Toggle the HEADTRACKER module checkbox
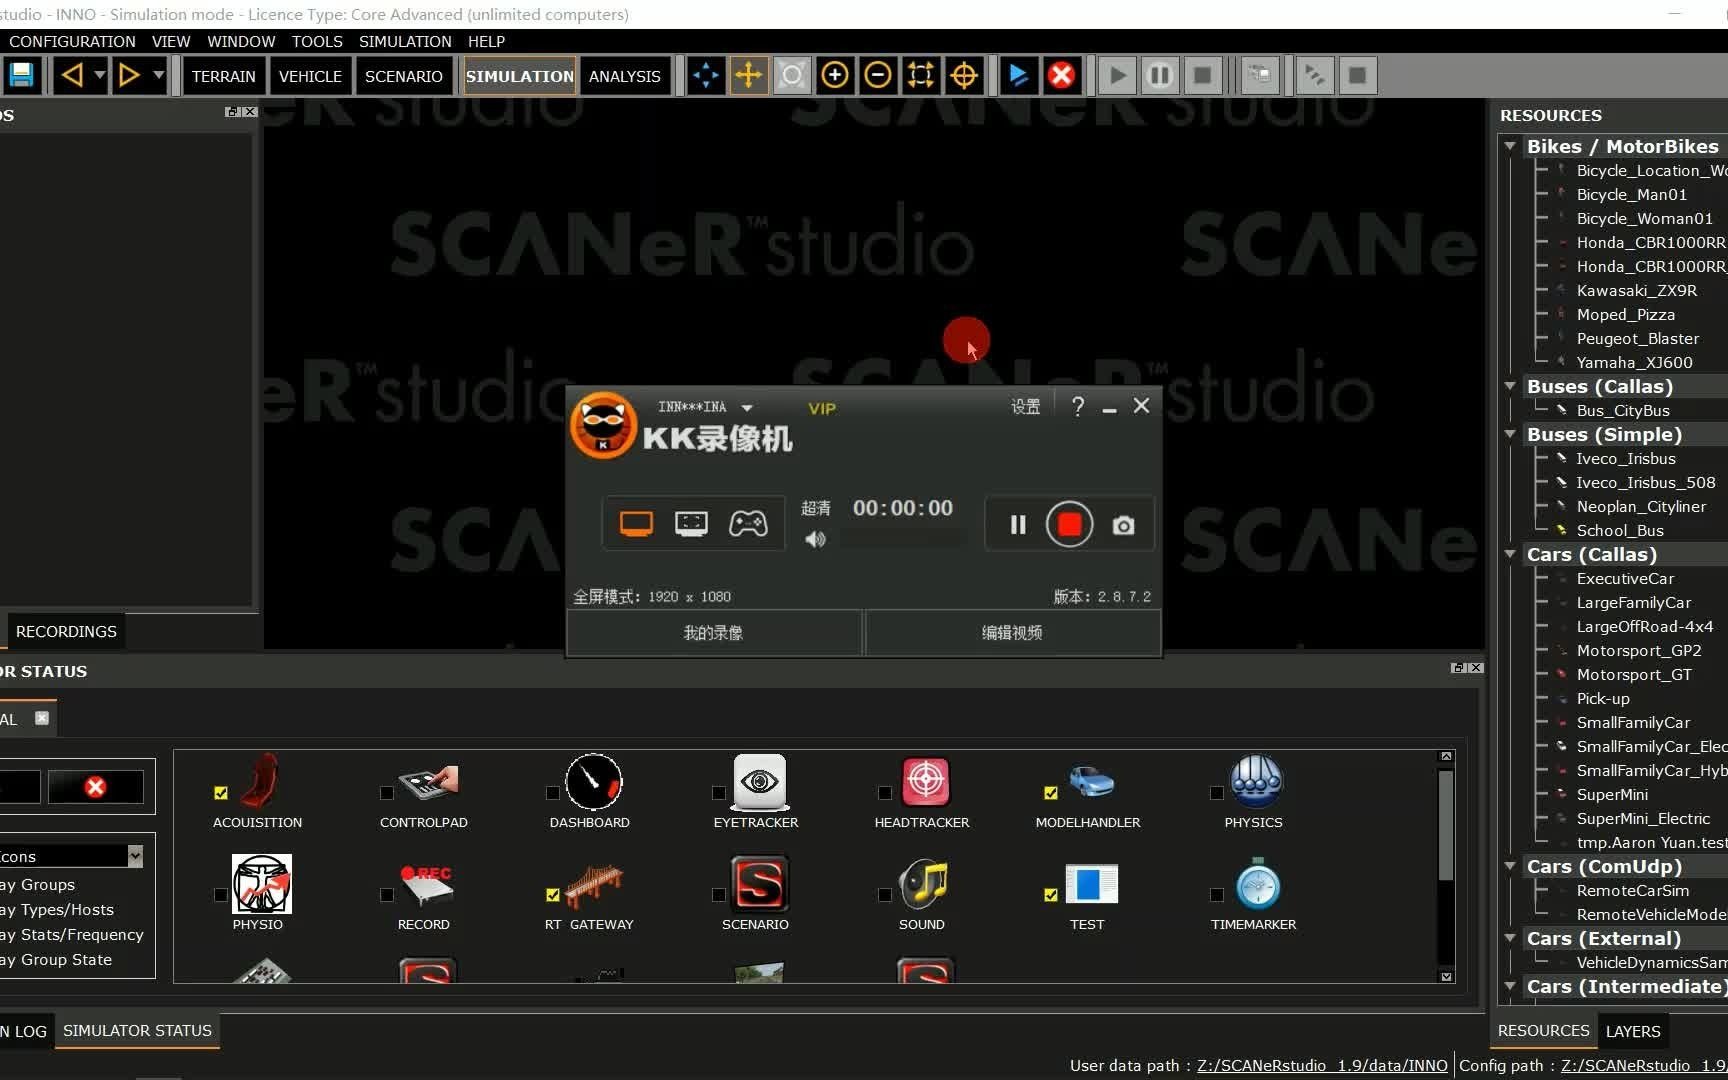Viewport: 1728px width, 1080px height. point(885,793)
